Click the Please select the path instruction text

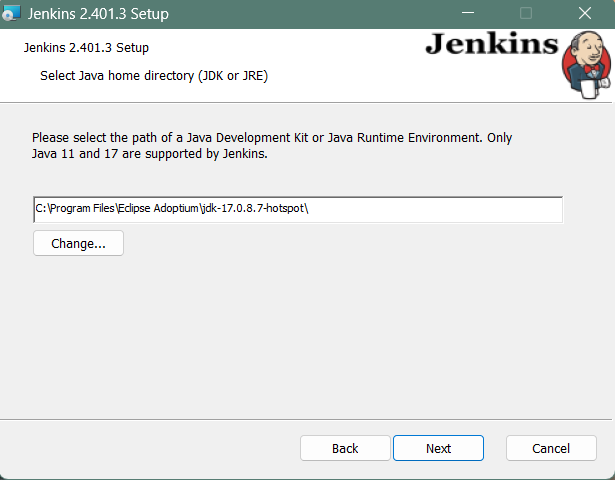[x=271, y=137]
